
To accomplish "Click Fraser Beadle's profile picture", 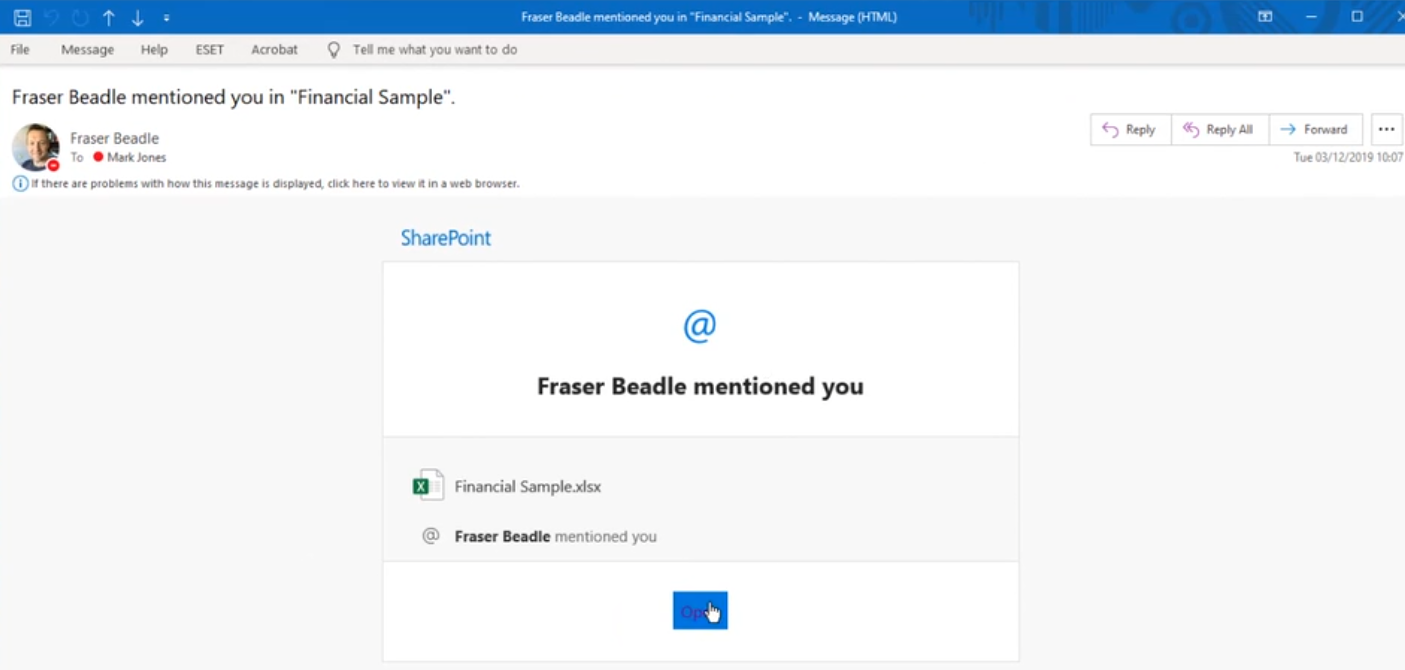I will click(x=35, y=147).
